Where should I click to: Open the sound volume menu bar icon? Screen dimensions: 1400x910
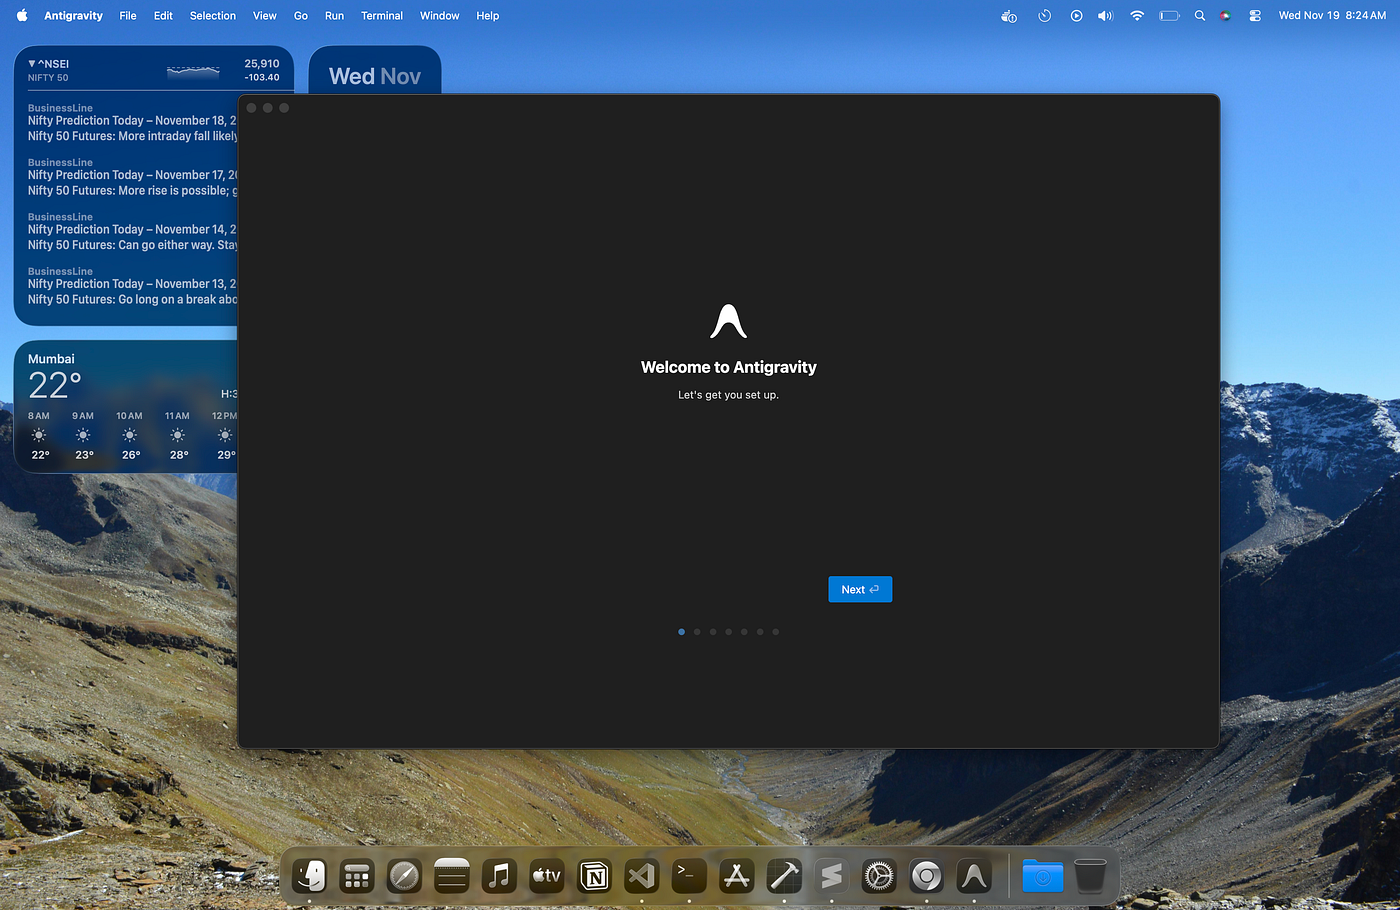1105,16
